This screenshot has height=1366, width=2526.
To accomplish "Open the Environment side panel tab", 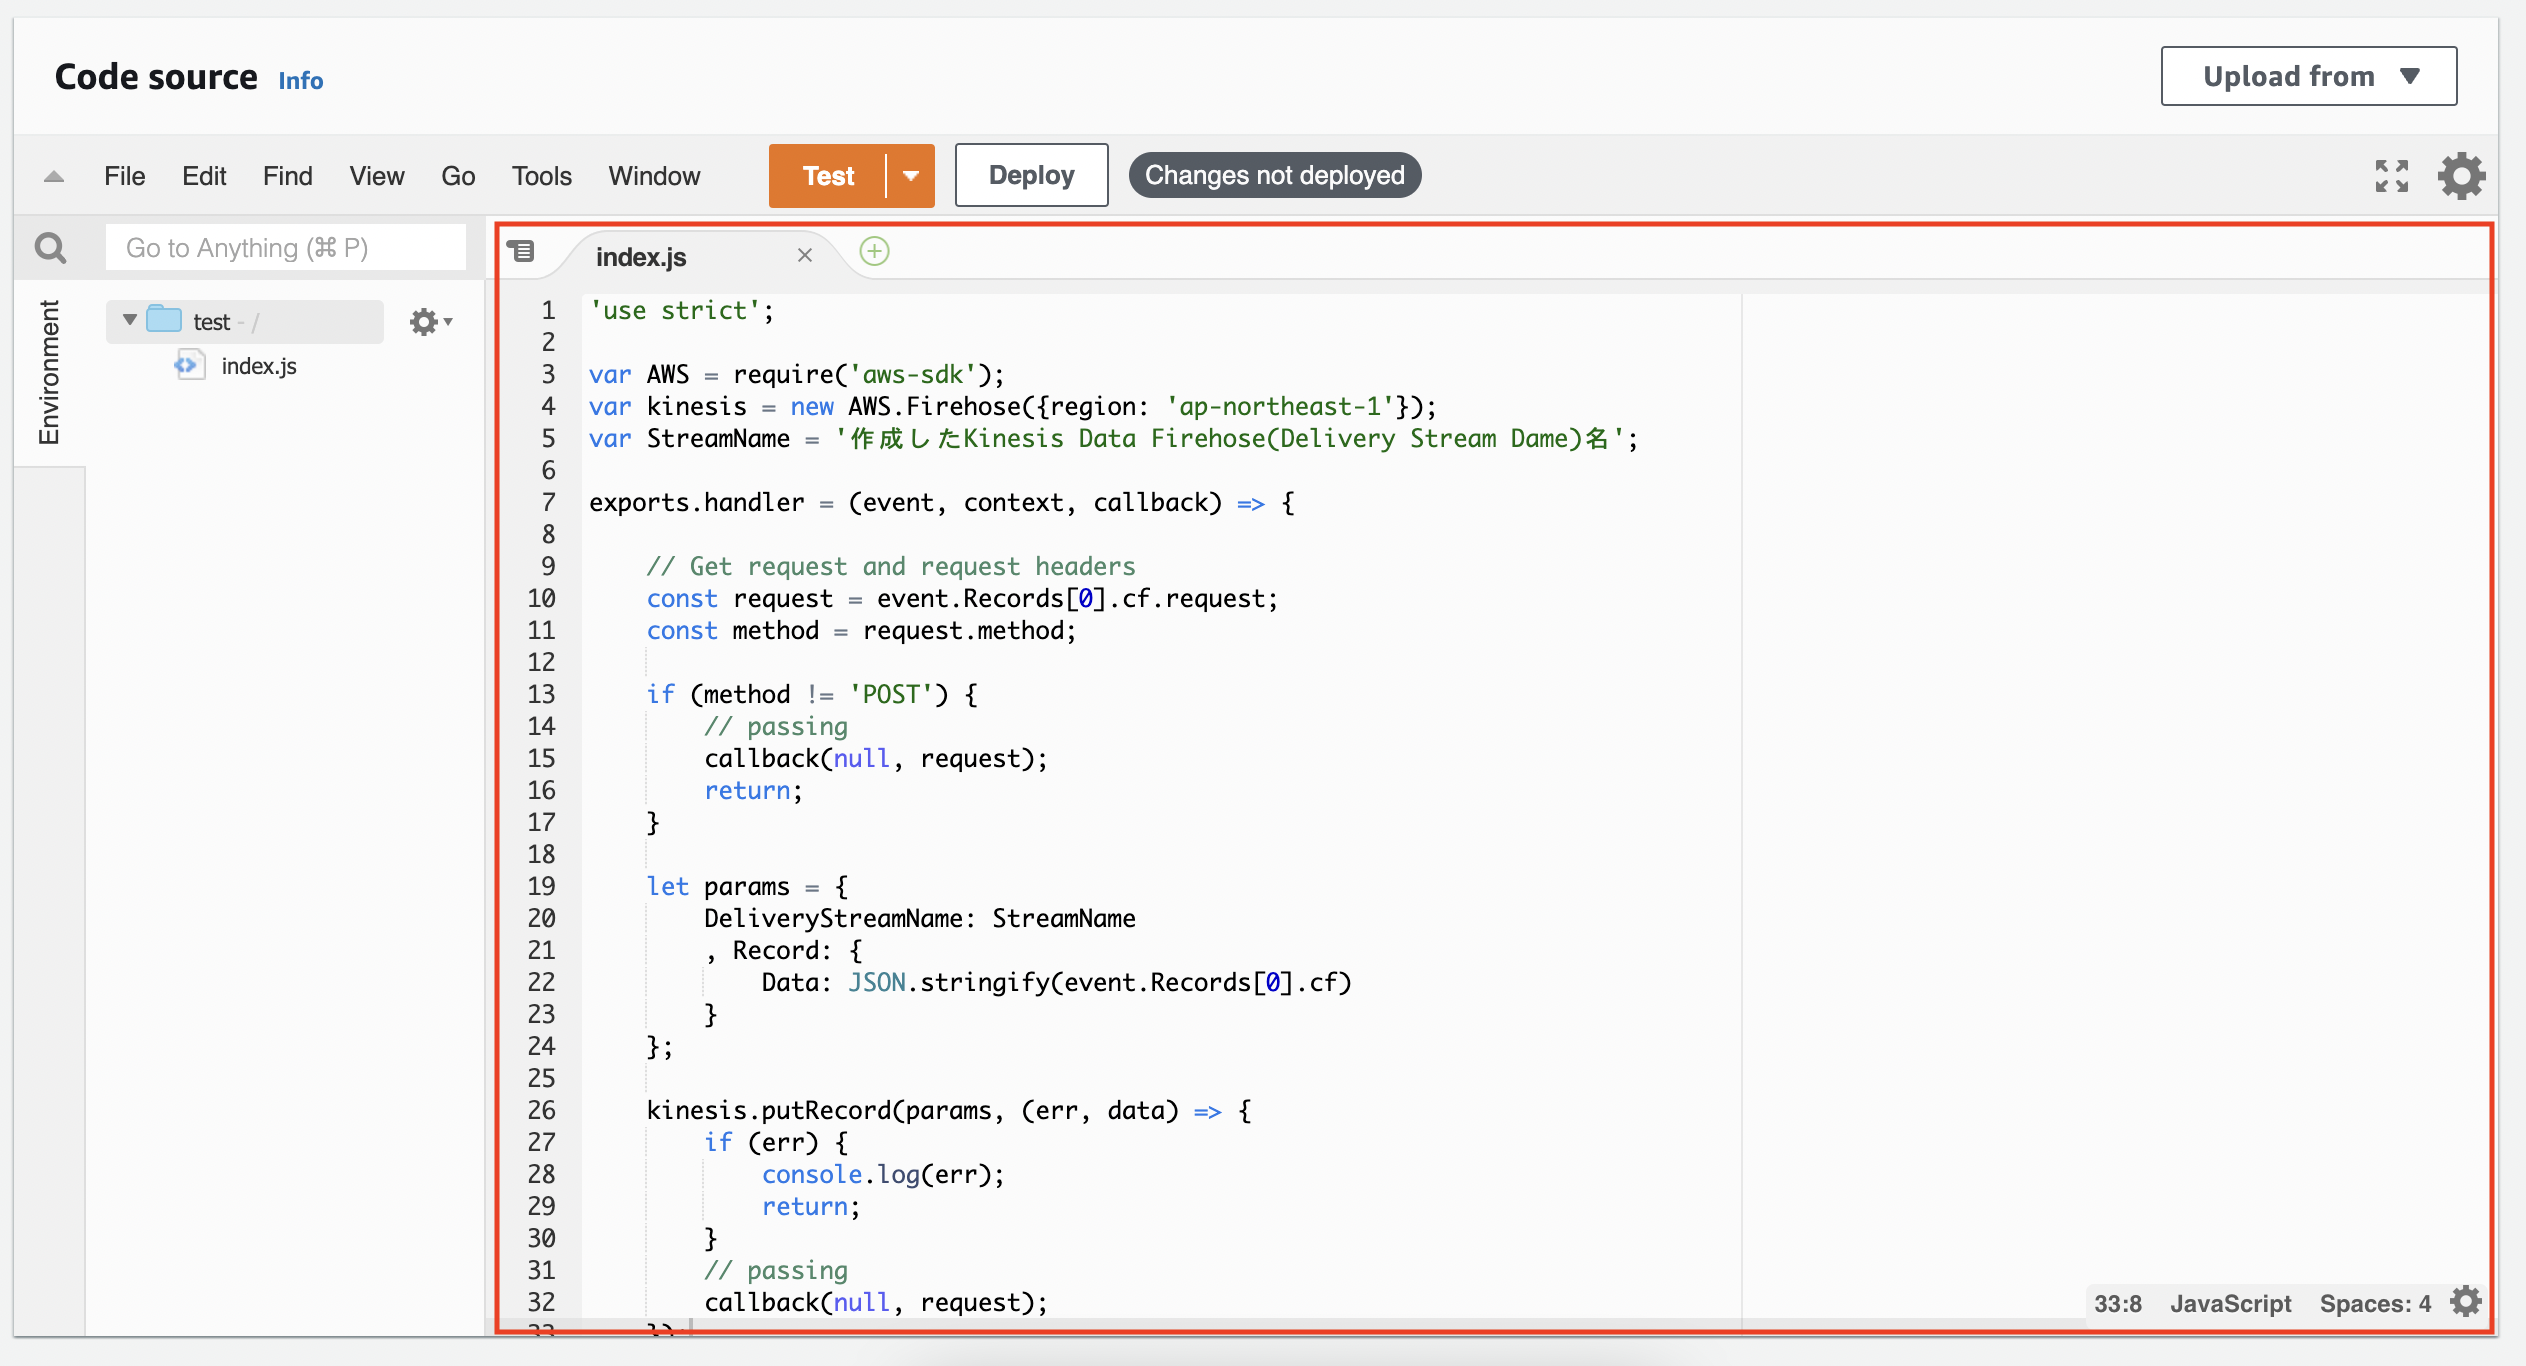I will tap(49, 372).
